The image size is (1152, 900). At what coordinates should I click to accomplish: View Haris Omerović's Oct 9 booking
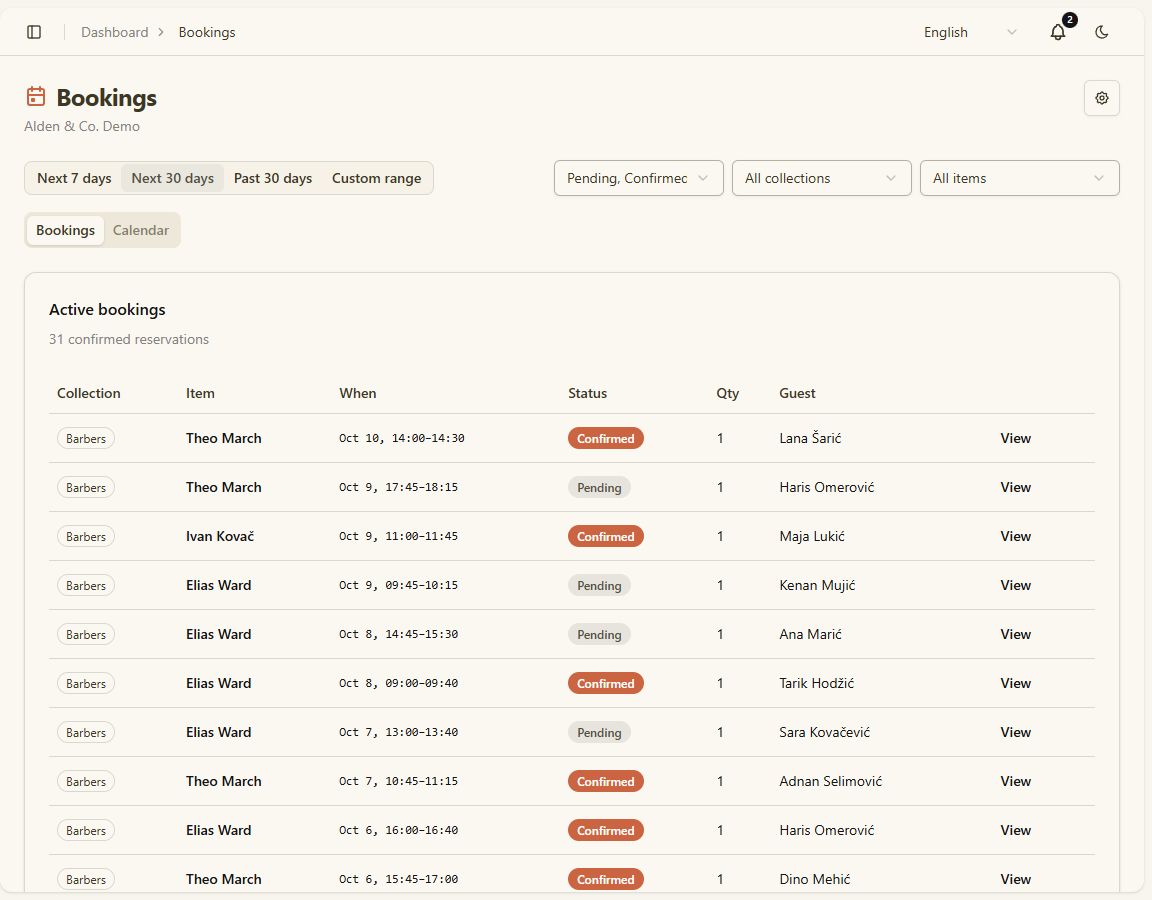tap(1015, 487)
